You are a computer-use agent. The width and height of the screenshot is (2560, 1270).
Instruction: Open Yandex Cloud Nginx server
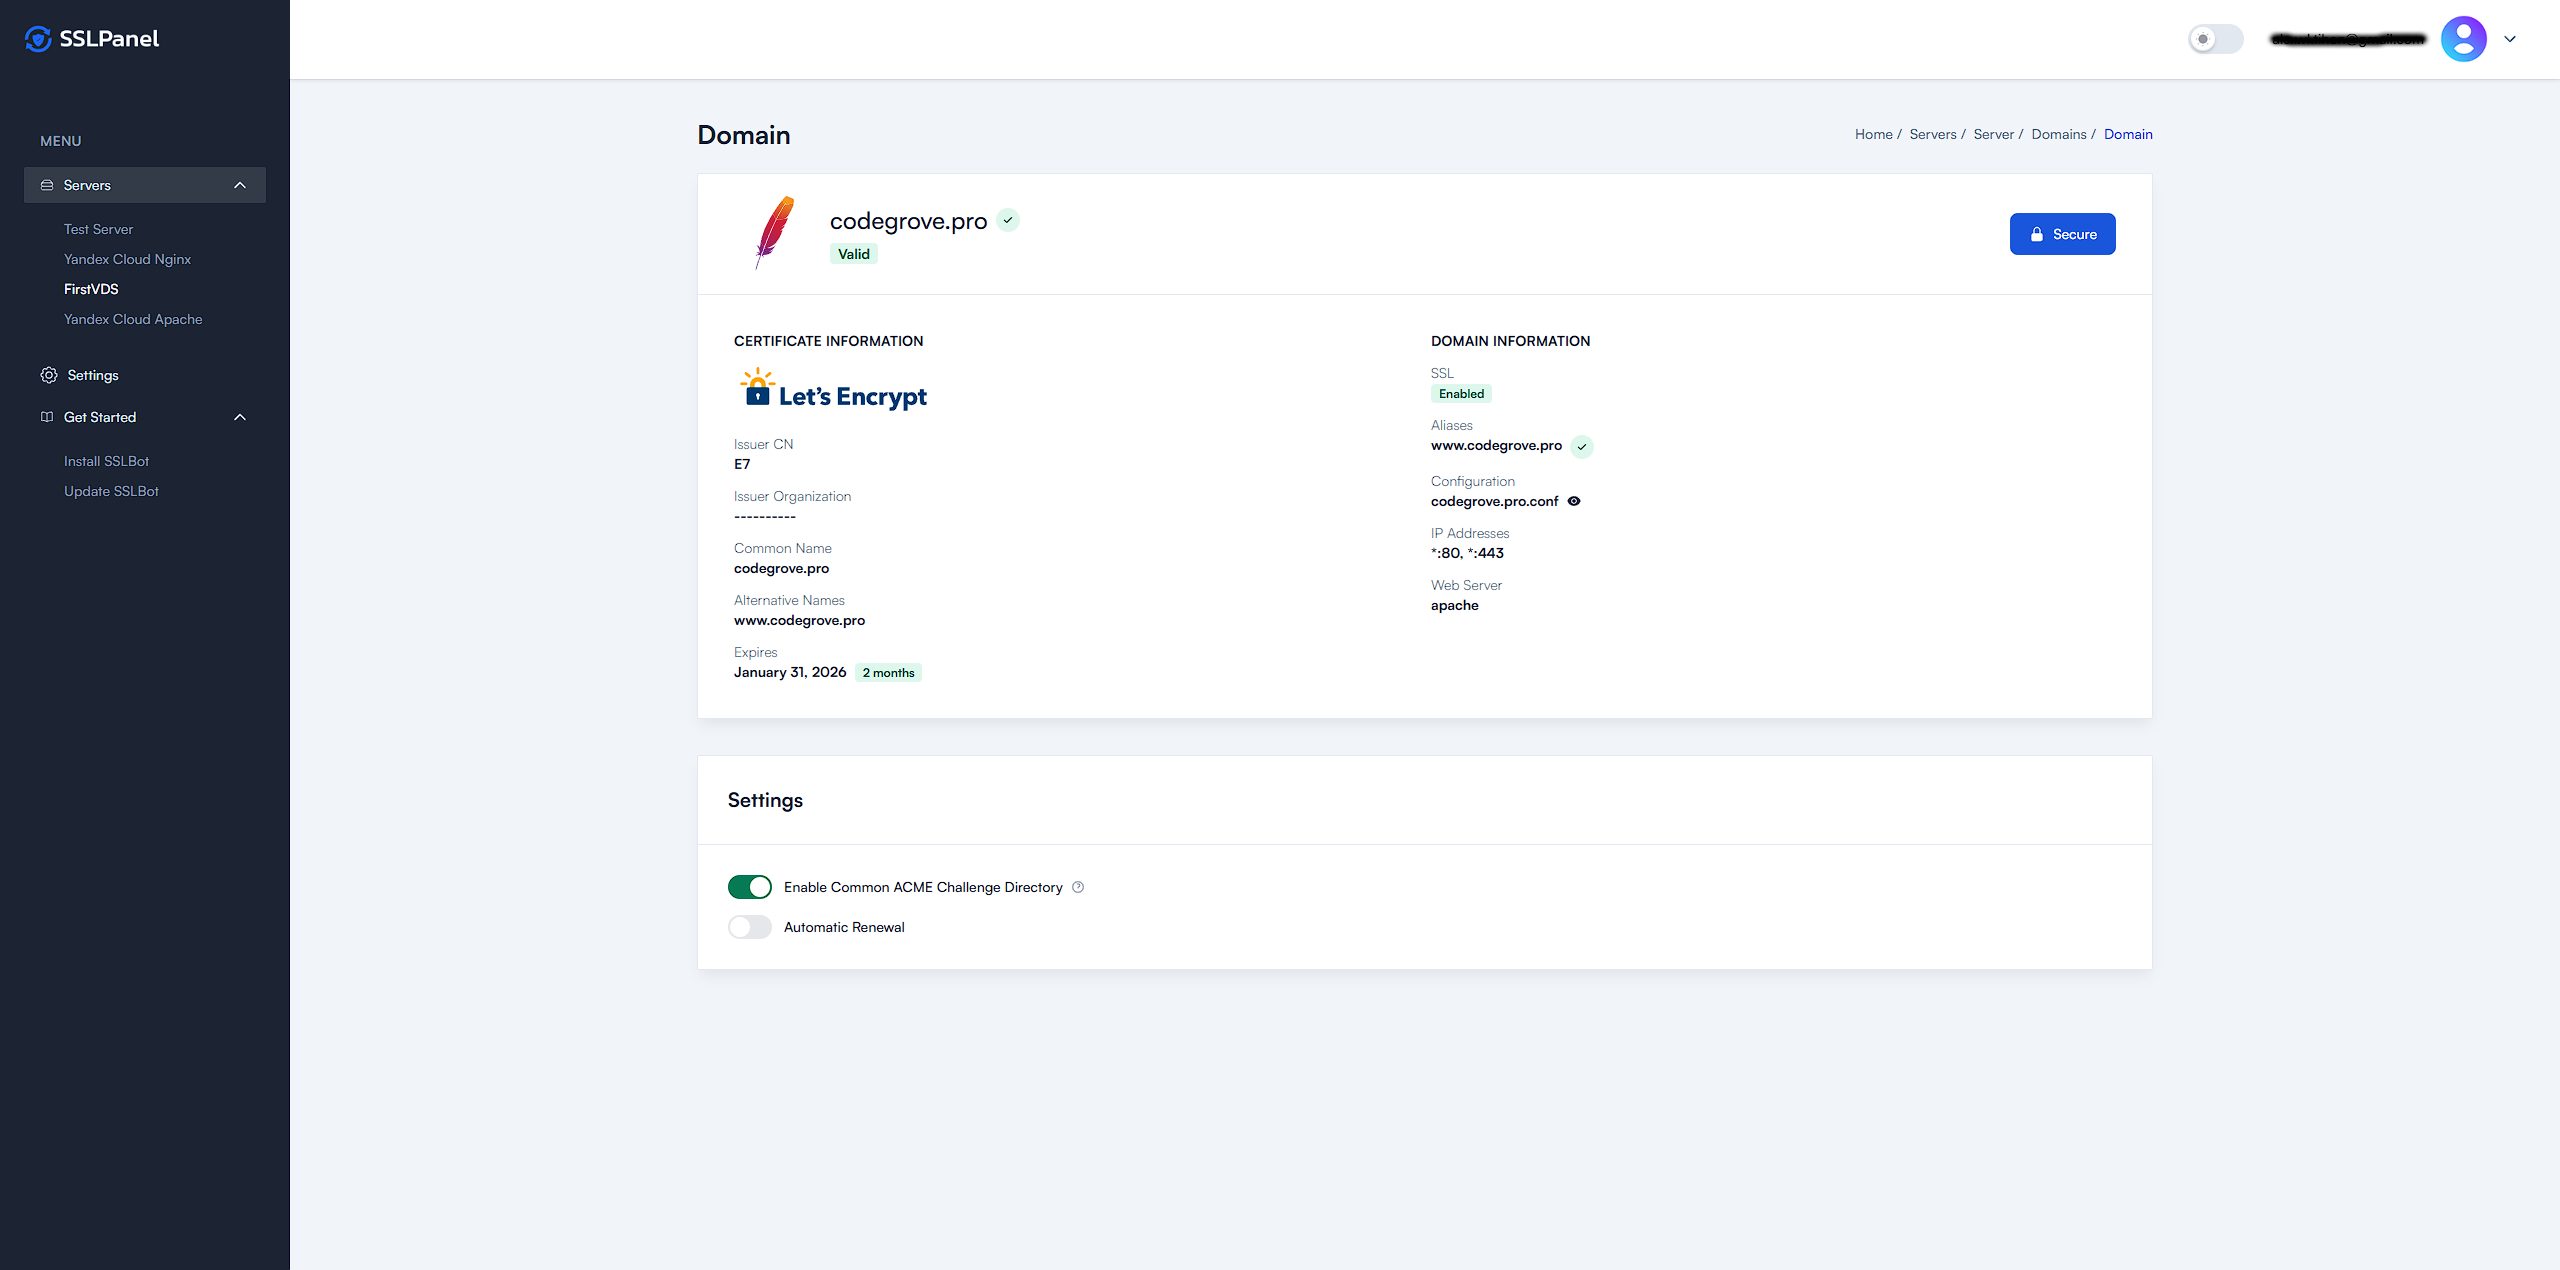coord(127,259)
